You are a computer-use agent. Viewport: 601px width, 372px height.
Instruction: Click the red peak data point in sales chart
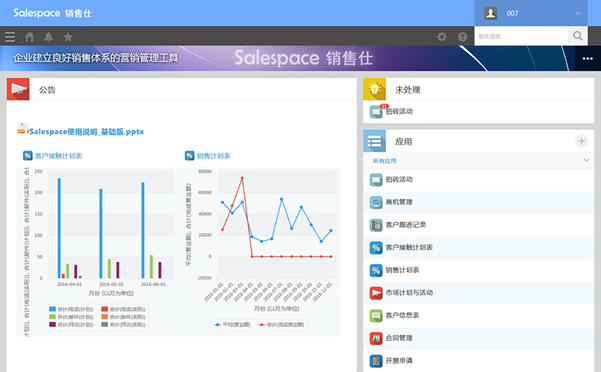pos(242,178)
